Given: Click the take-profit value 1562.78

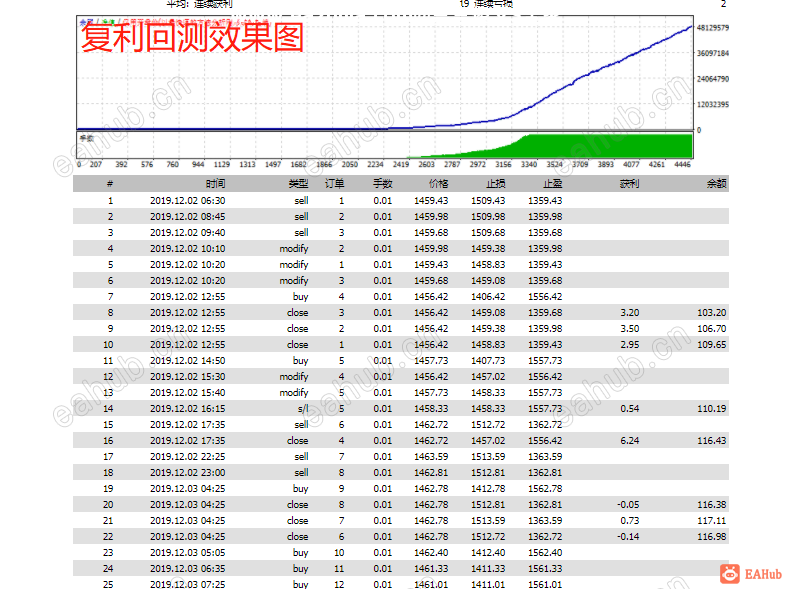Looking at the screenshot, I should click(x=545, y=489).
